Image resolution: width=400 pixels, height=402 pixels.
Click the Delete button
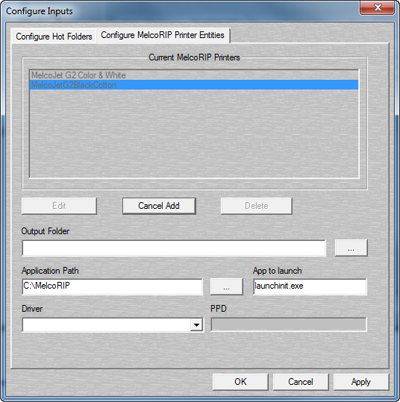pyautogui.click(x=256, y=206)
